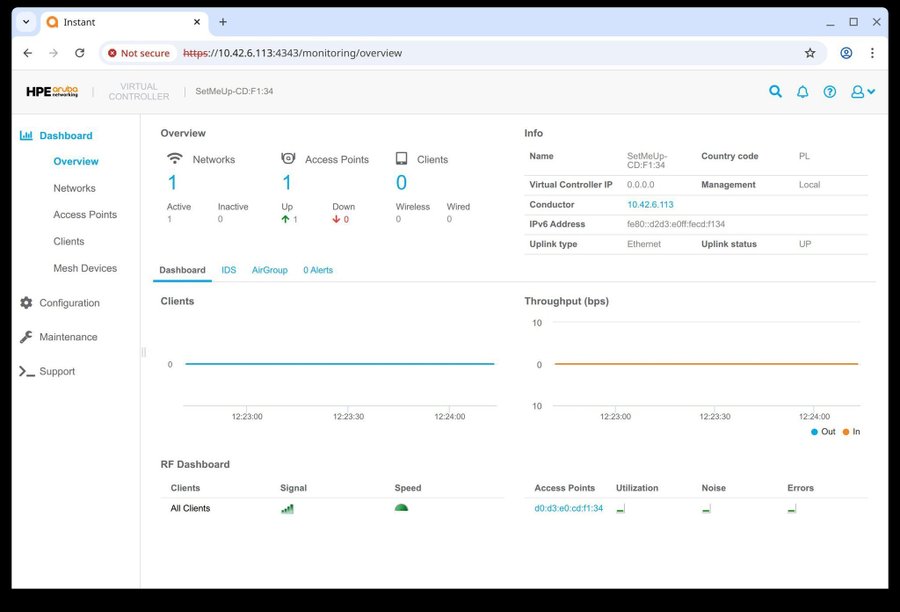Click the search magnifier icon in header
Screen dimensions: 900x612
pyautogui.click(x=775, y=91)
